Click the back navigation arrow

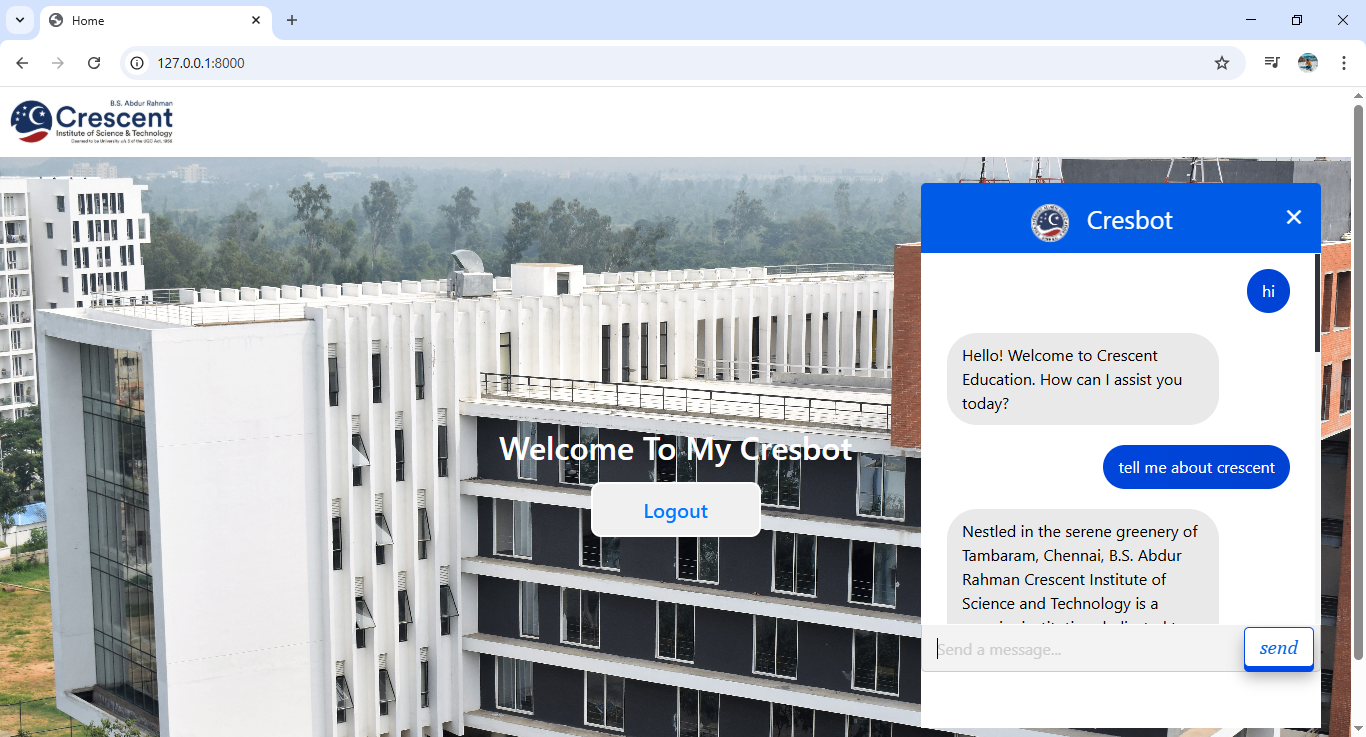click(x=22, y=62)
